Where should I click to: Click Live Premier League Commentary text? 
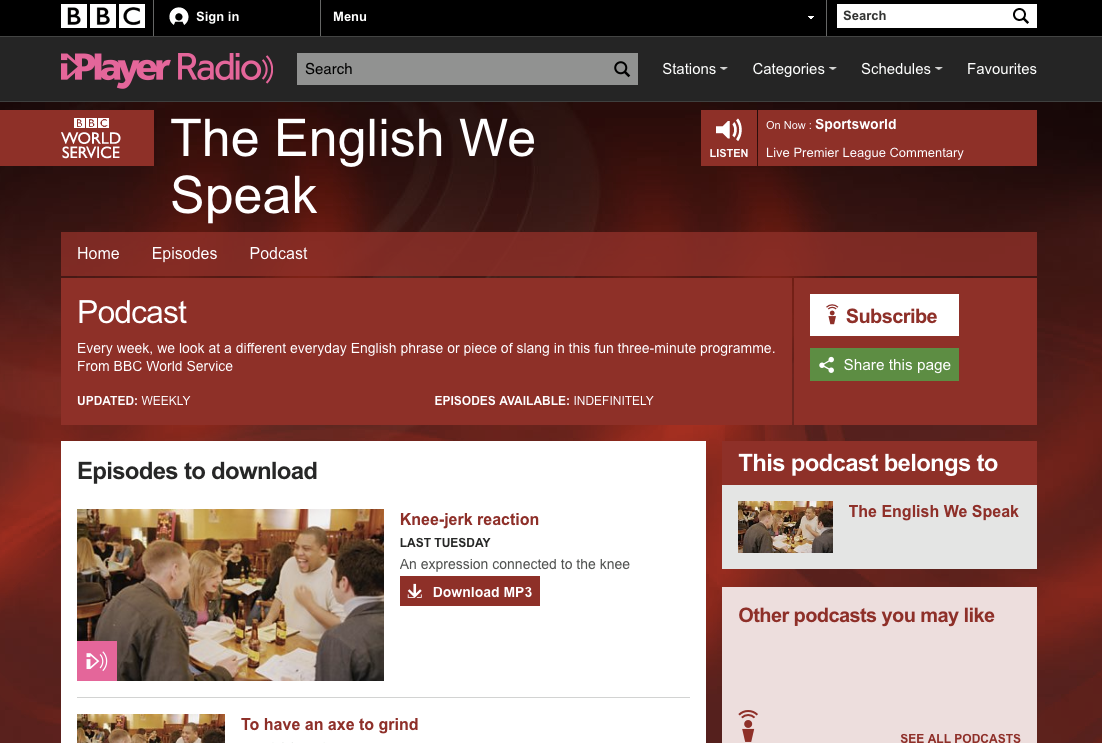(x=864, y=153)
